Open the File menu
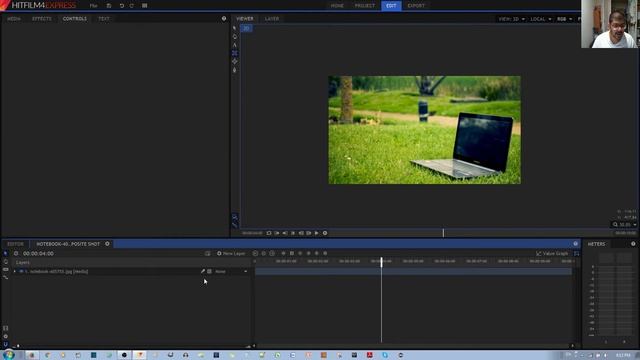 [x=93, y=6]
